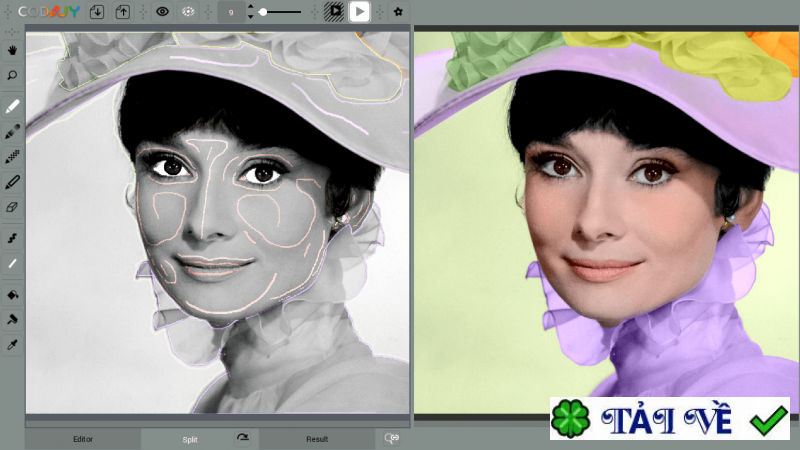800x450 pixels.
Task: Select the freehand squiggle drawing mode
Action: [x=12, y=238]
